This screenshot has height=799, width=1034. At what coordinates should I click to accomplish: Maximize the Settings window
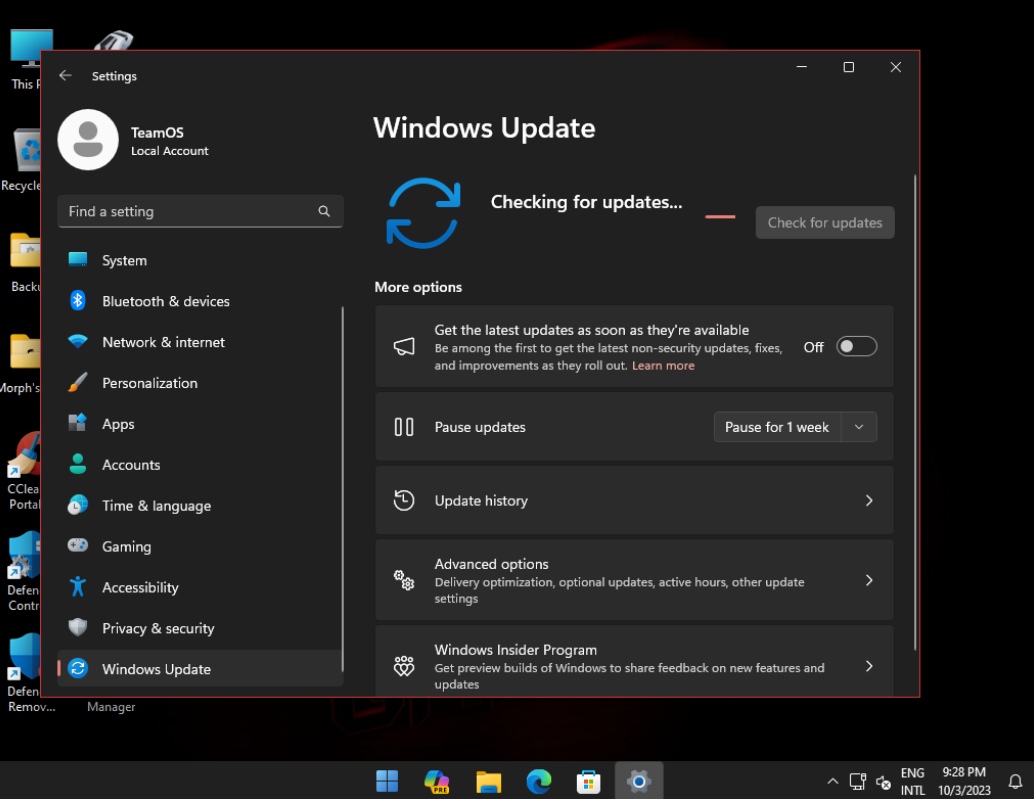point(849,67)
